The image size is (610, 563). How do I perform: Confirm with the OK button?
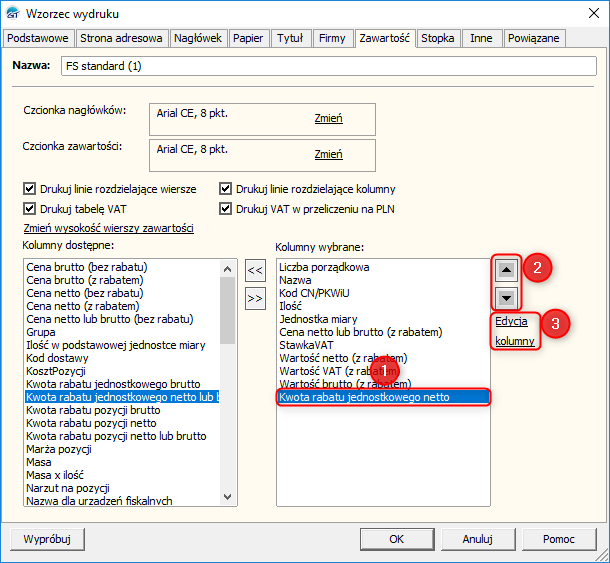(x=397, y=539)
